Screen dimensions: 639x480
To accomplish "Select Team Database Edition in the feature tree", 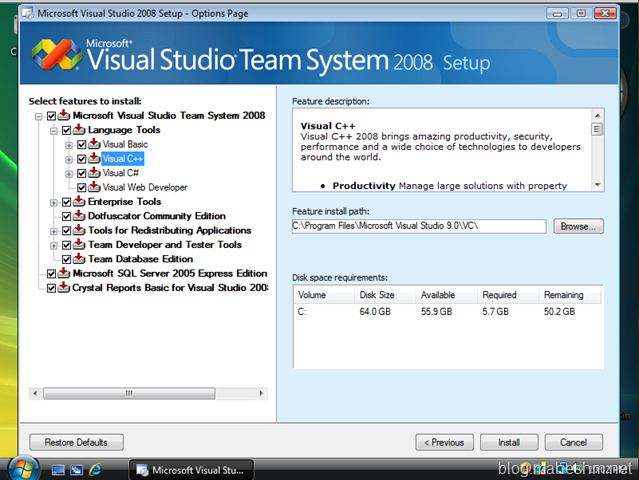I will pos(141,259).
